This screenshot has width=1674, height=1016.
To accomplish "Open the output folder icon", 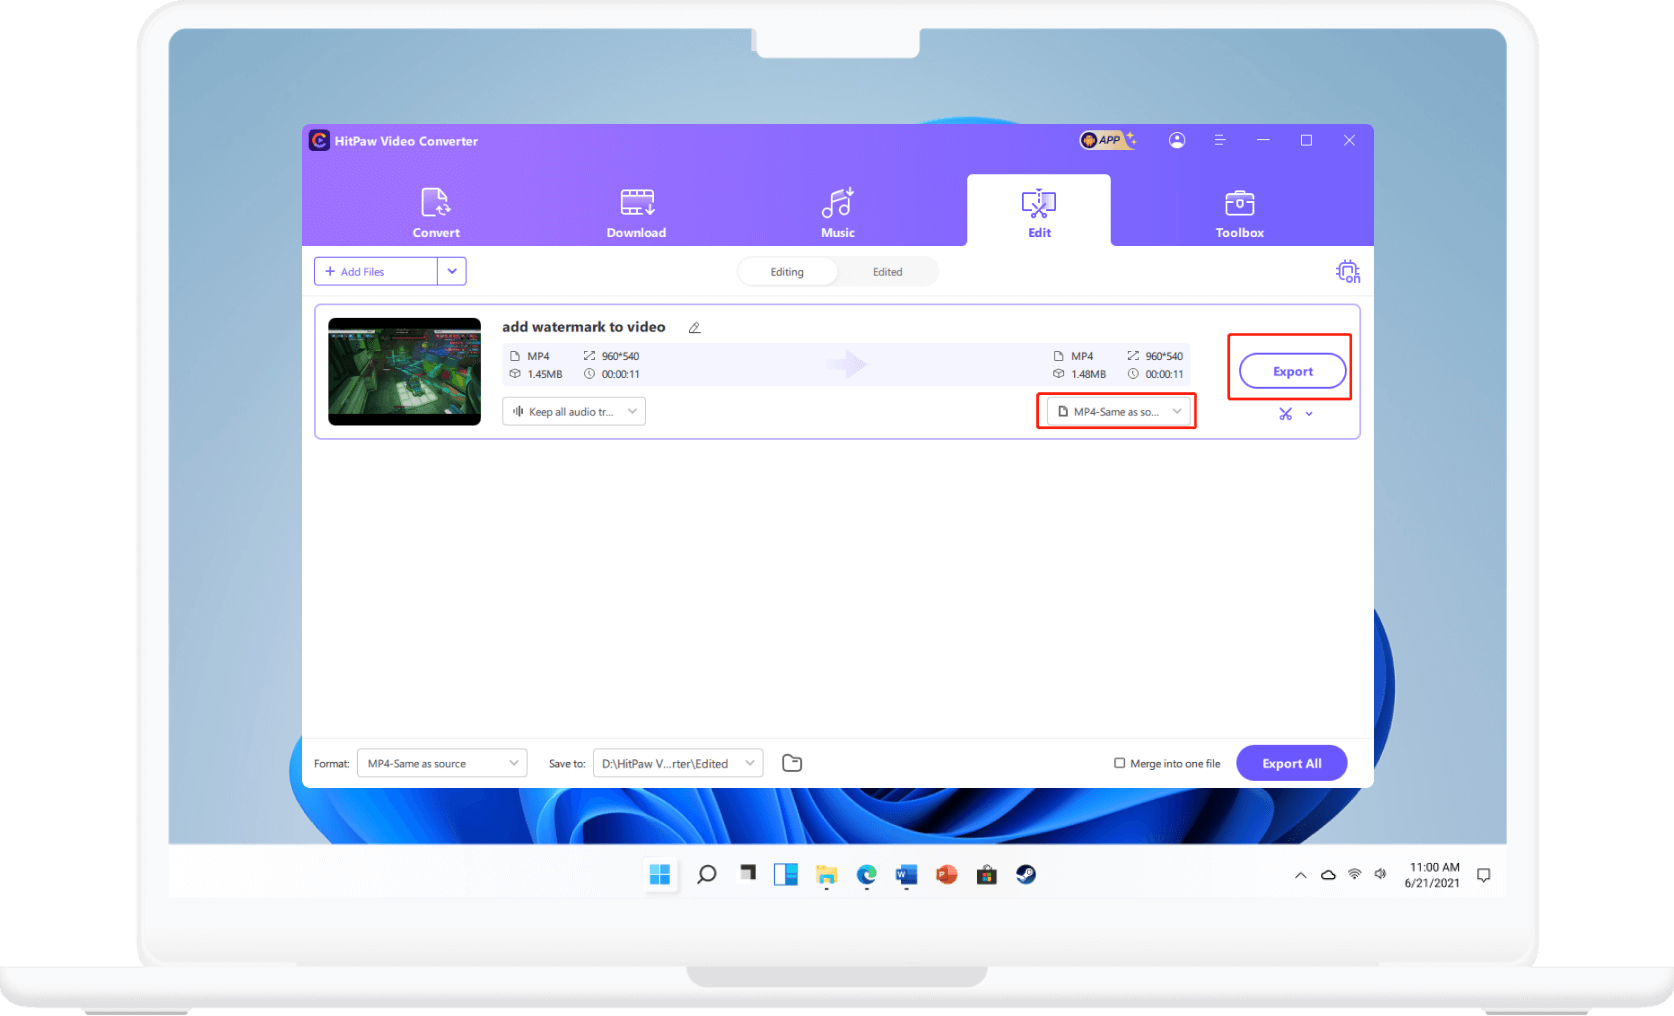I will point(792,763).
